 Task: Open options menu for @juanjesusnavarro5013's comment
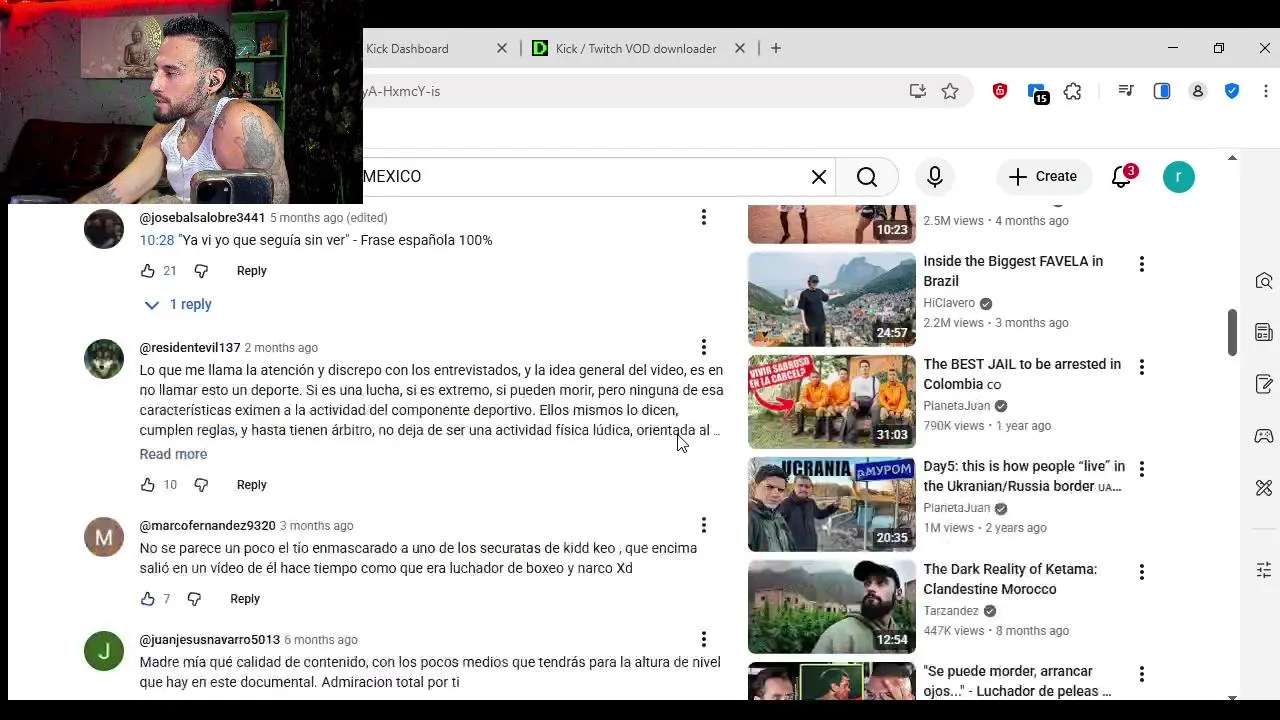[x=703, y=639]
